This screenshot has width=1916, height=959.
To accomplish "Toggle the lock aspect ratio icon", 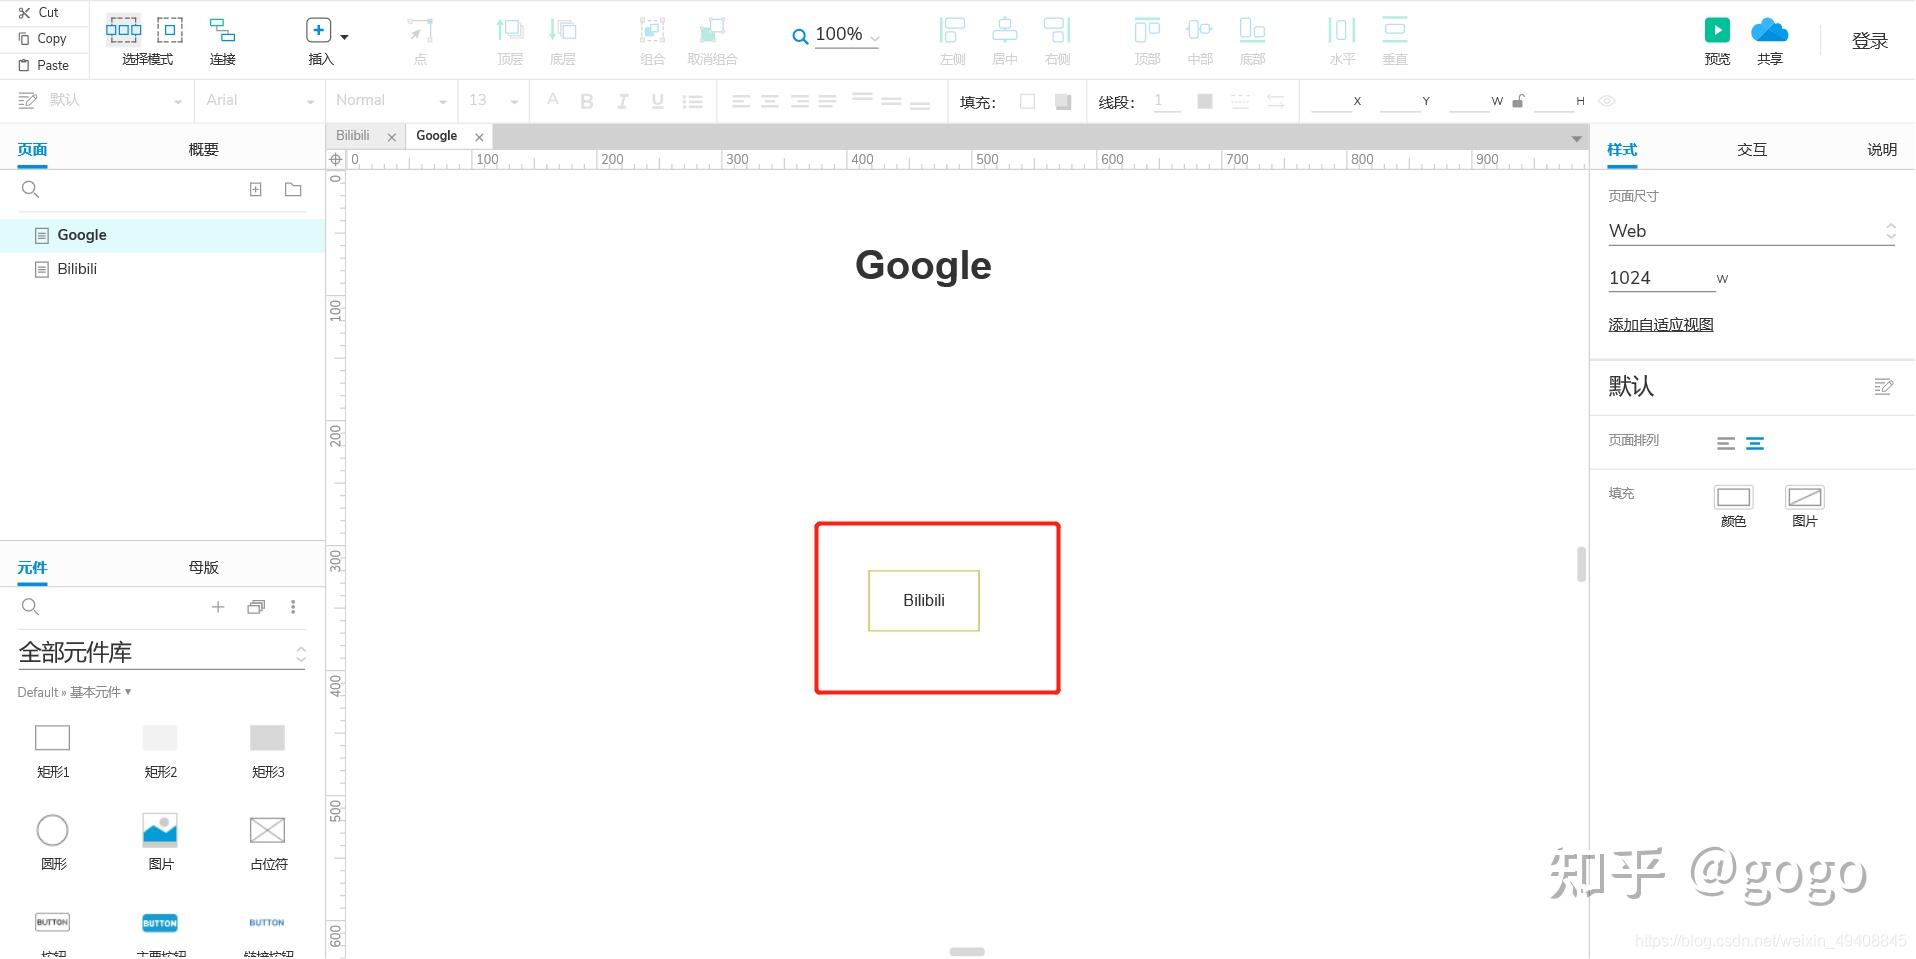I will [1518, 100].
